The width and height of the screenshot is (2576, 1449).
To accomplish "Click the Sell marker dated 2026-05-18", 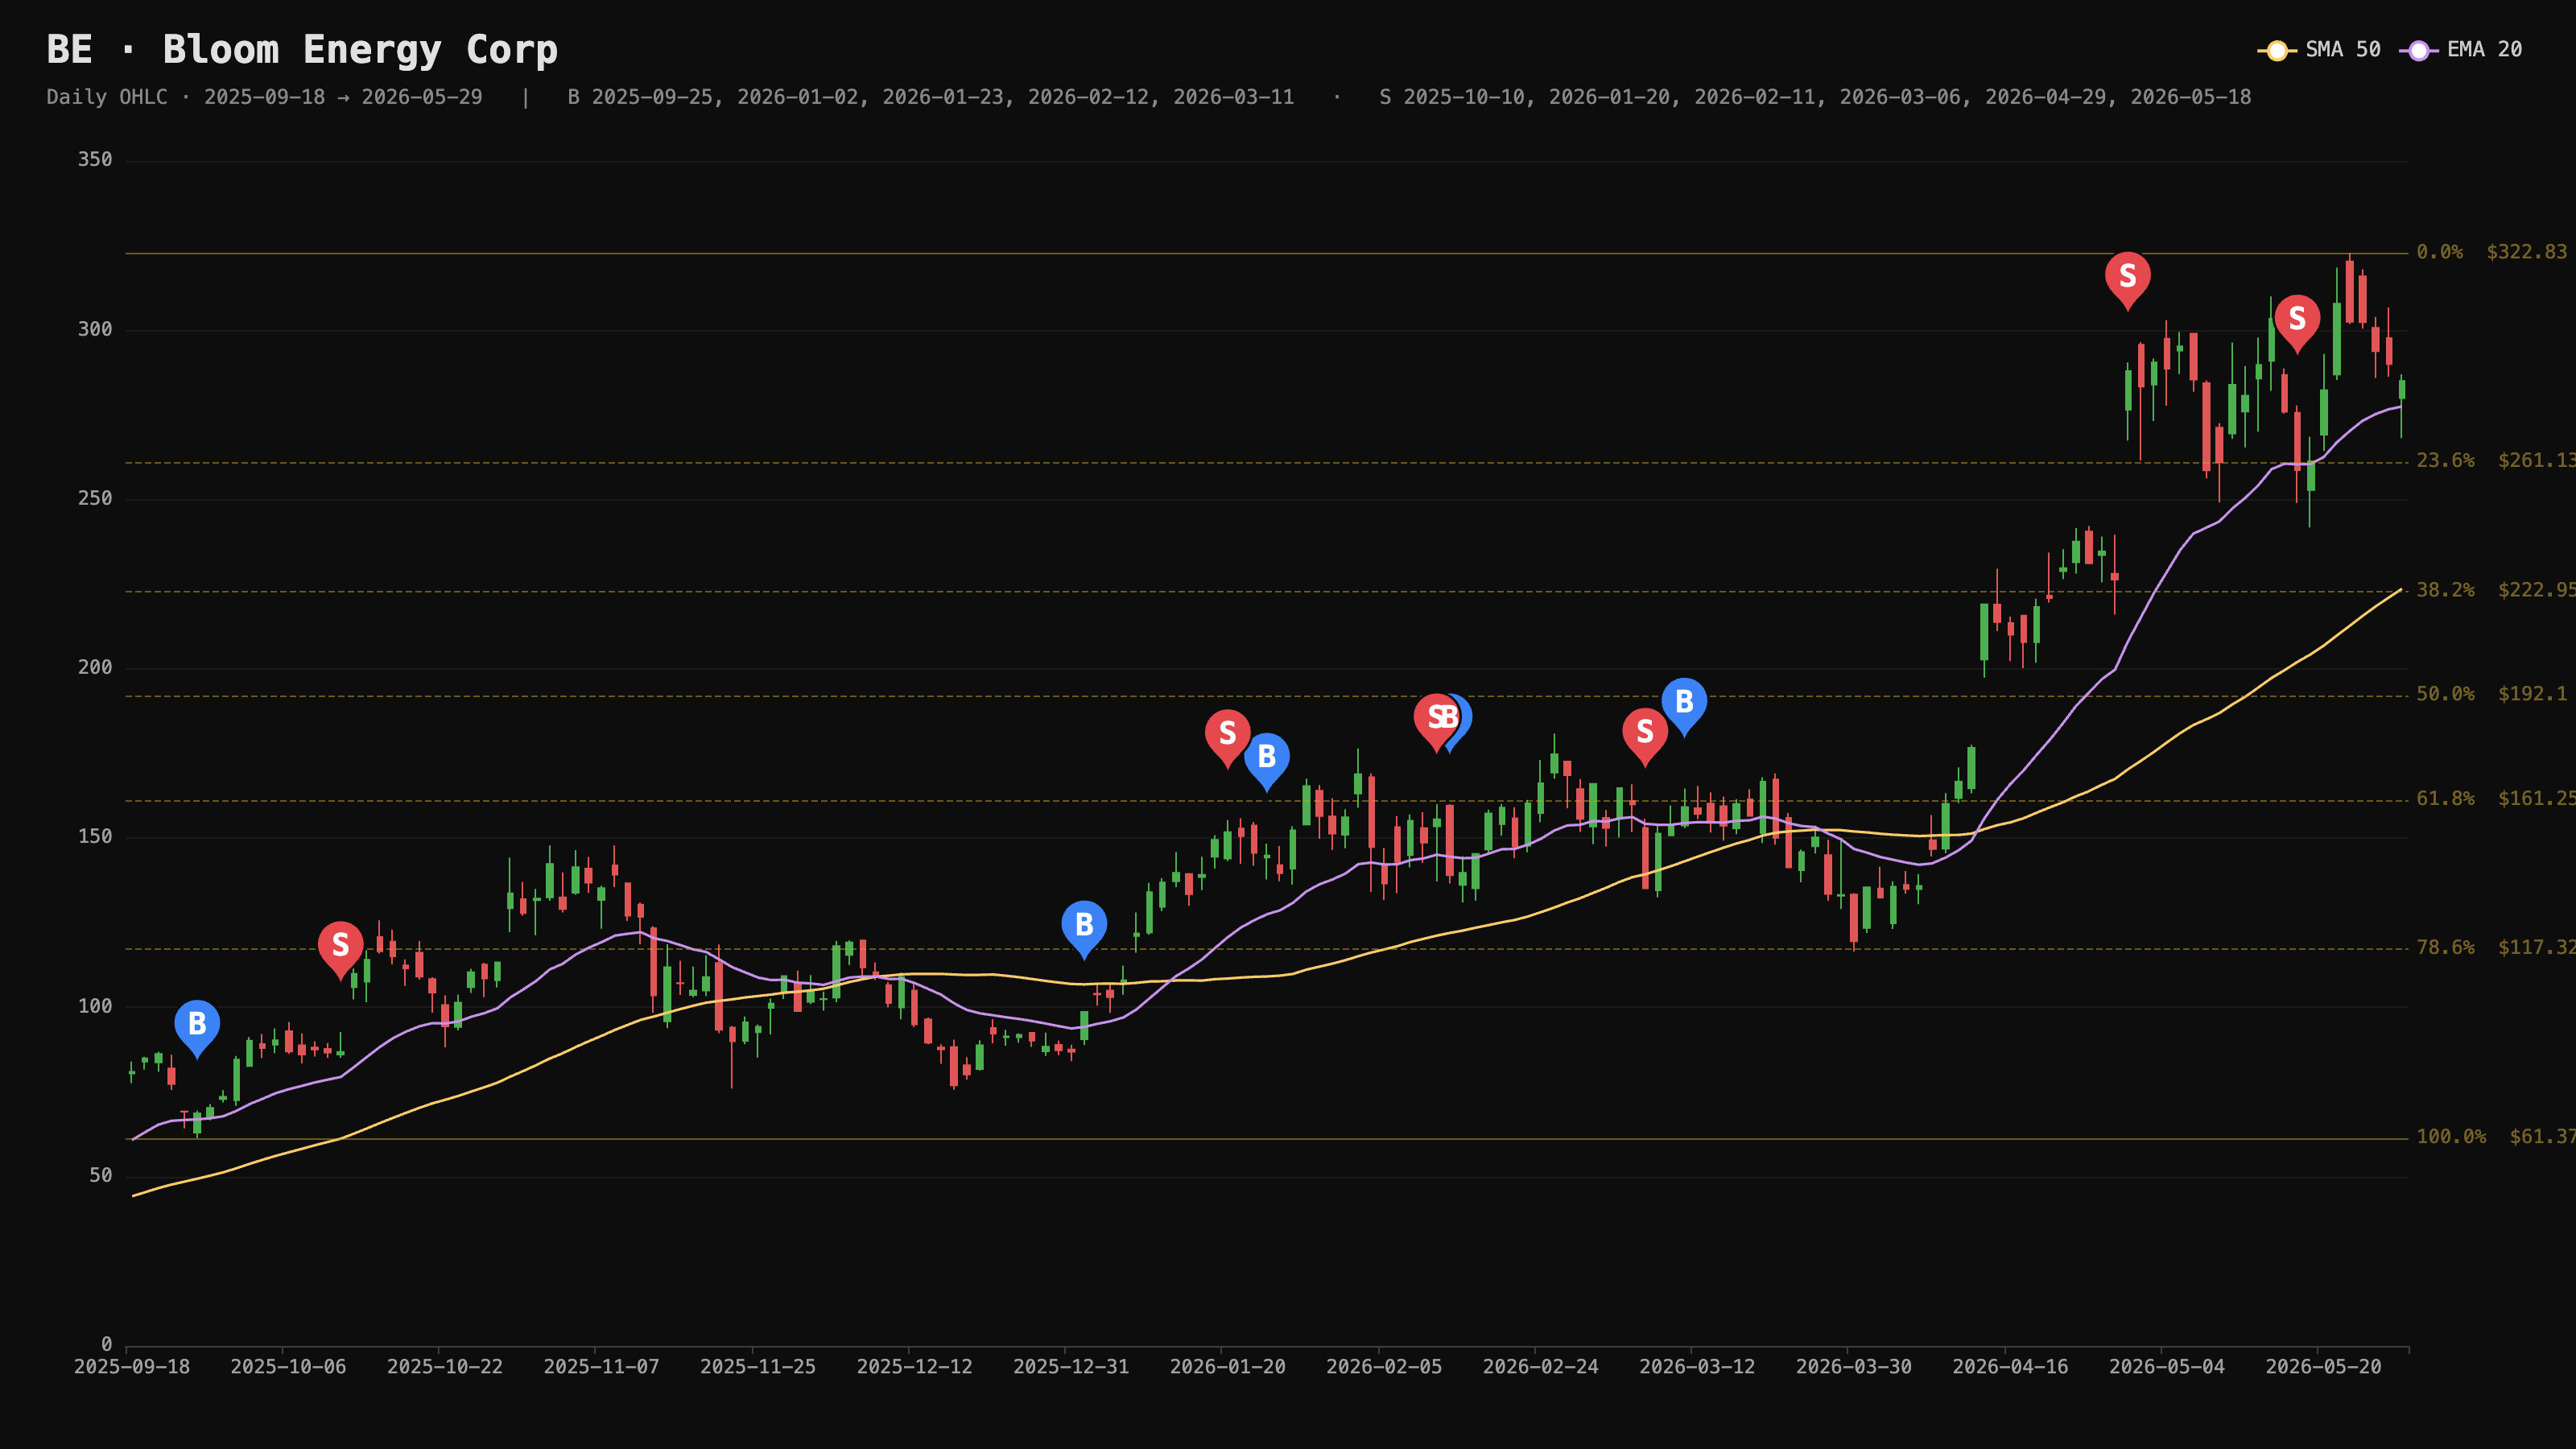I will [2297, 322].
